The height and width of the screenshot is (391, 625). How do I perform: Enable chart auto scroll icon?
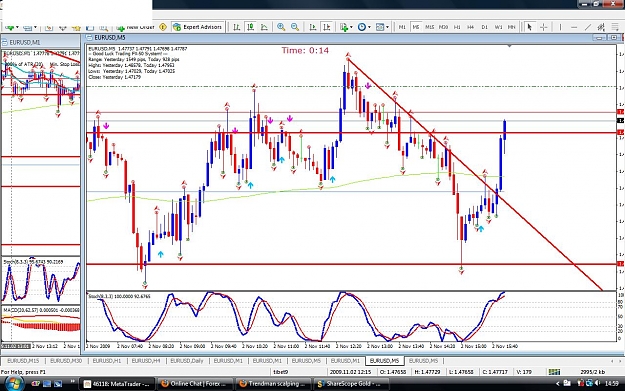[313, 27]
